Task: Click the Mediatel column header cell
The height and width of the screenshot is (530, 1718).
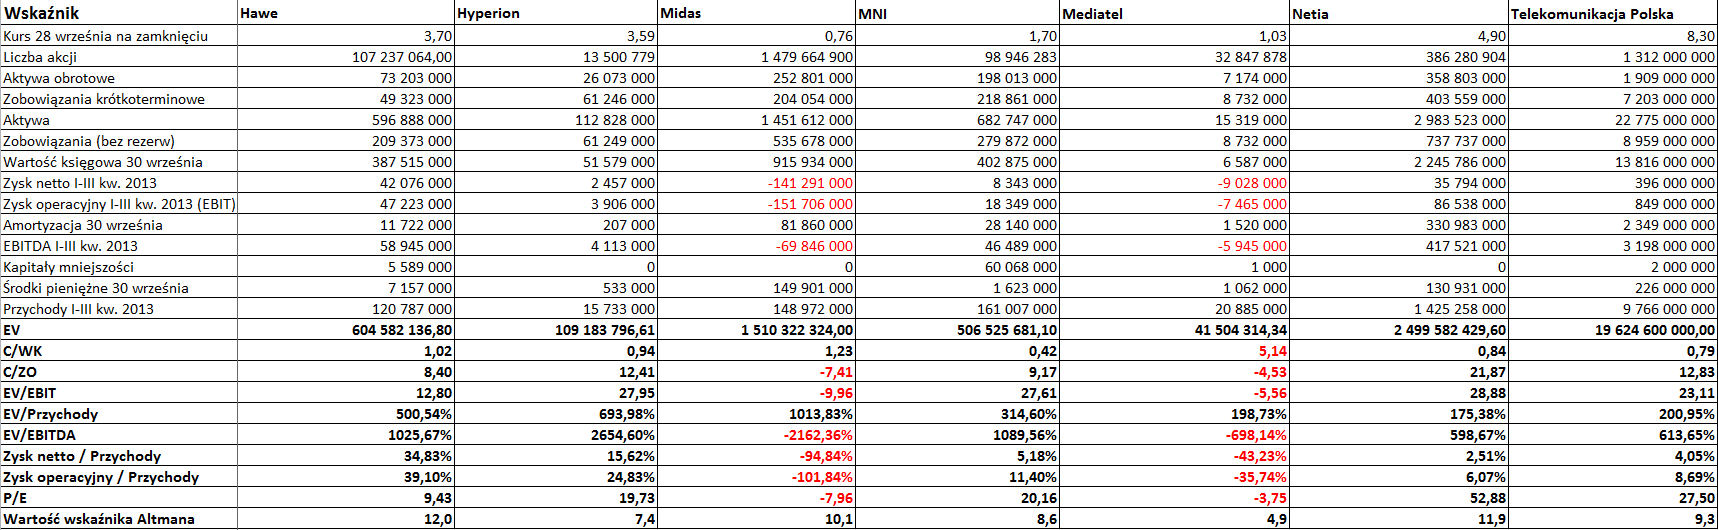Action: (1175, 13)
